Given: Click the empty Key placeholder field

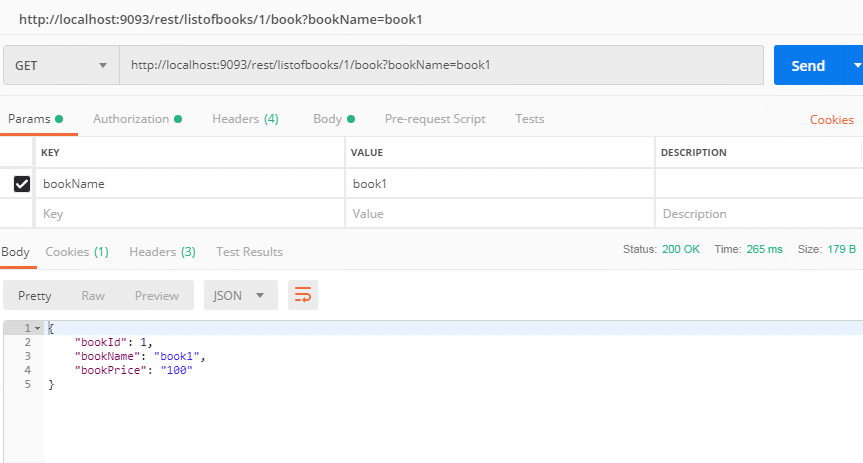Looking at the screenshot, I should coord(190,214).
